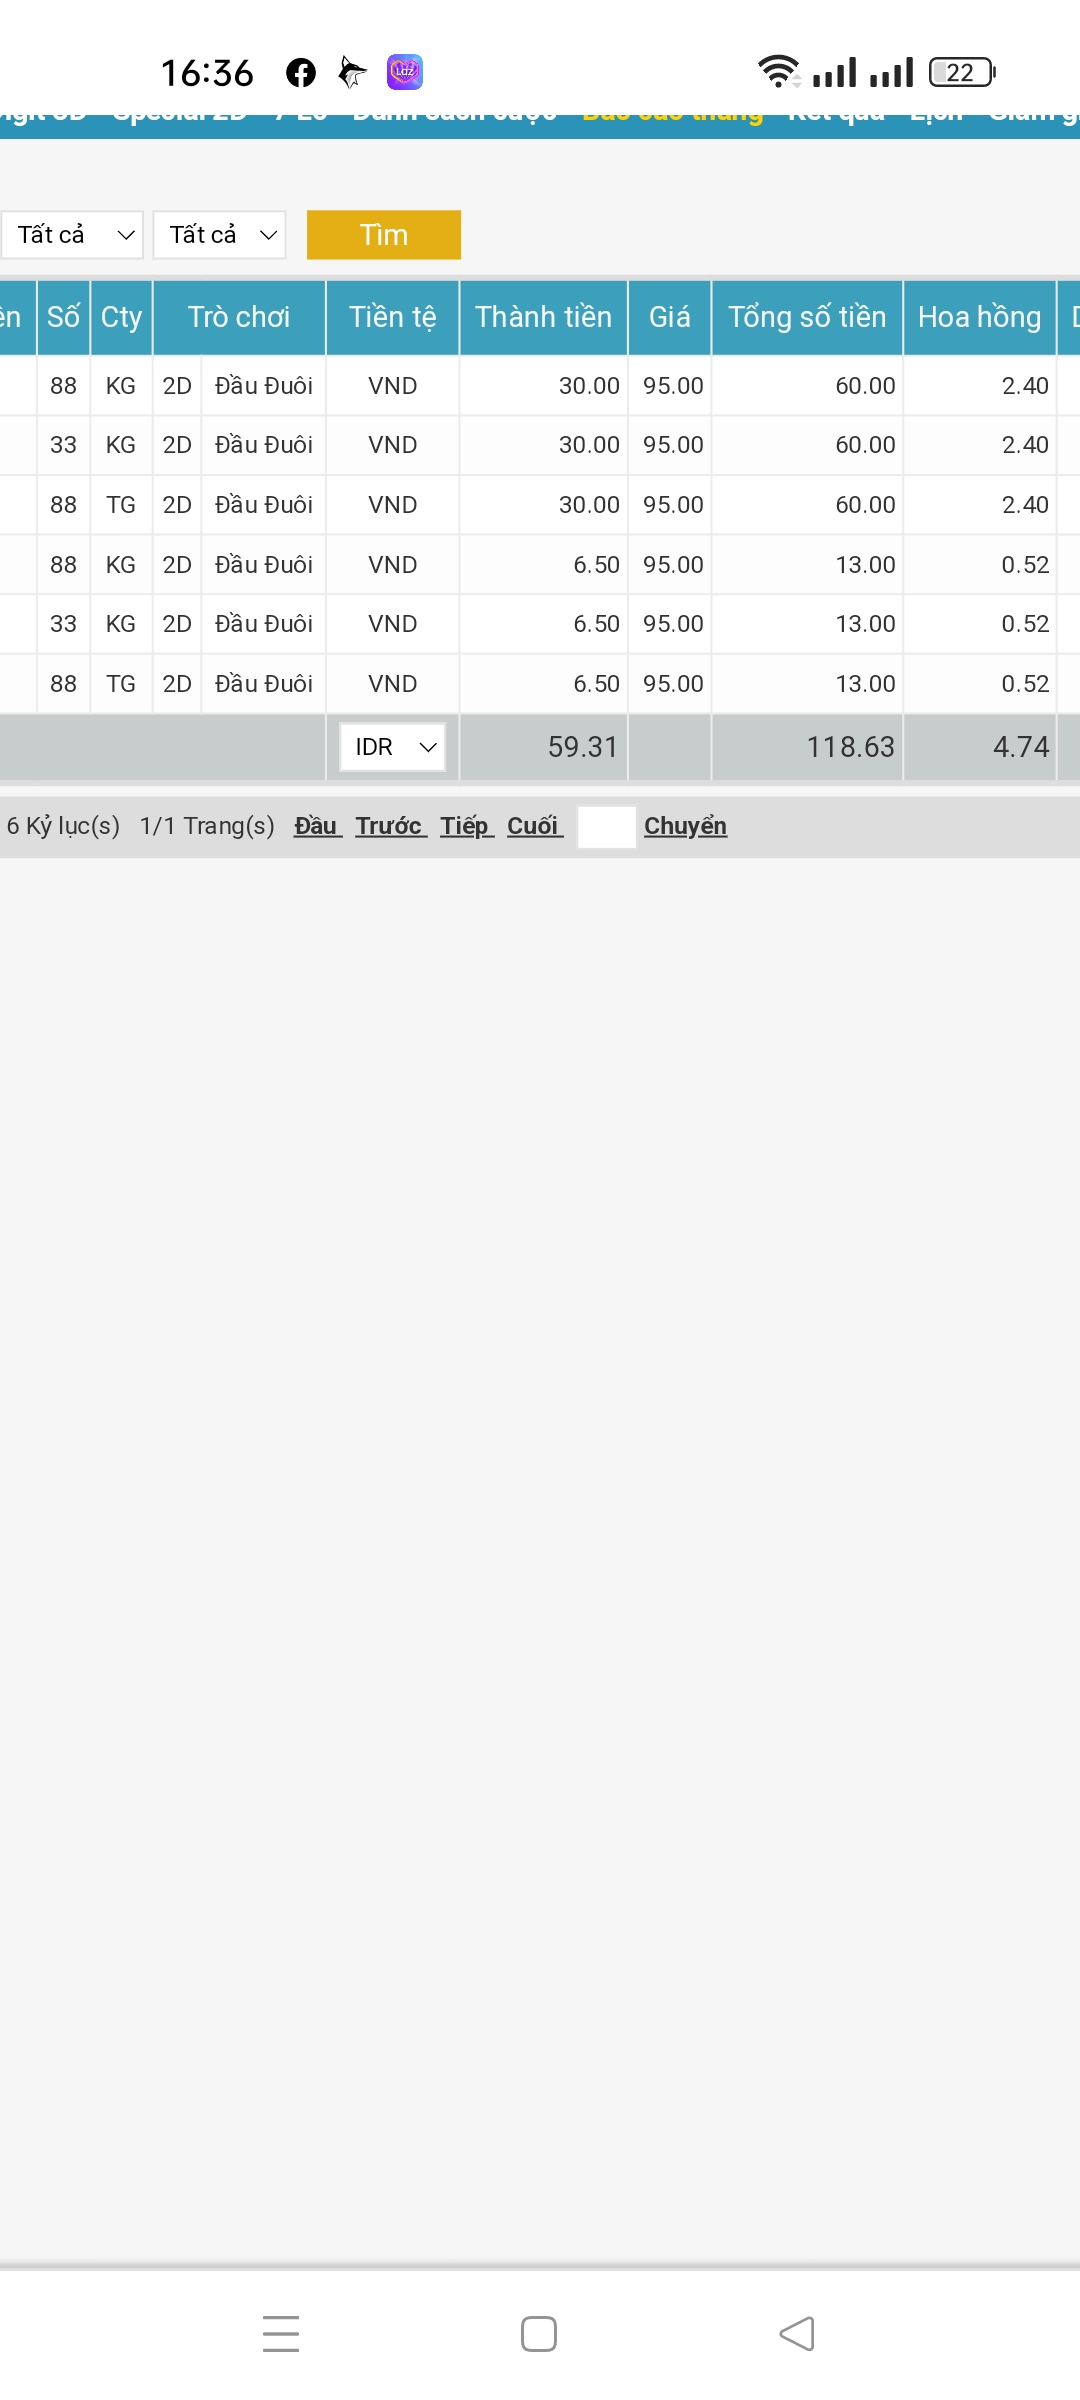Tap the Facebook notification icon
This screenshot has width=1080, height=2400.
301,73
